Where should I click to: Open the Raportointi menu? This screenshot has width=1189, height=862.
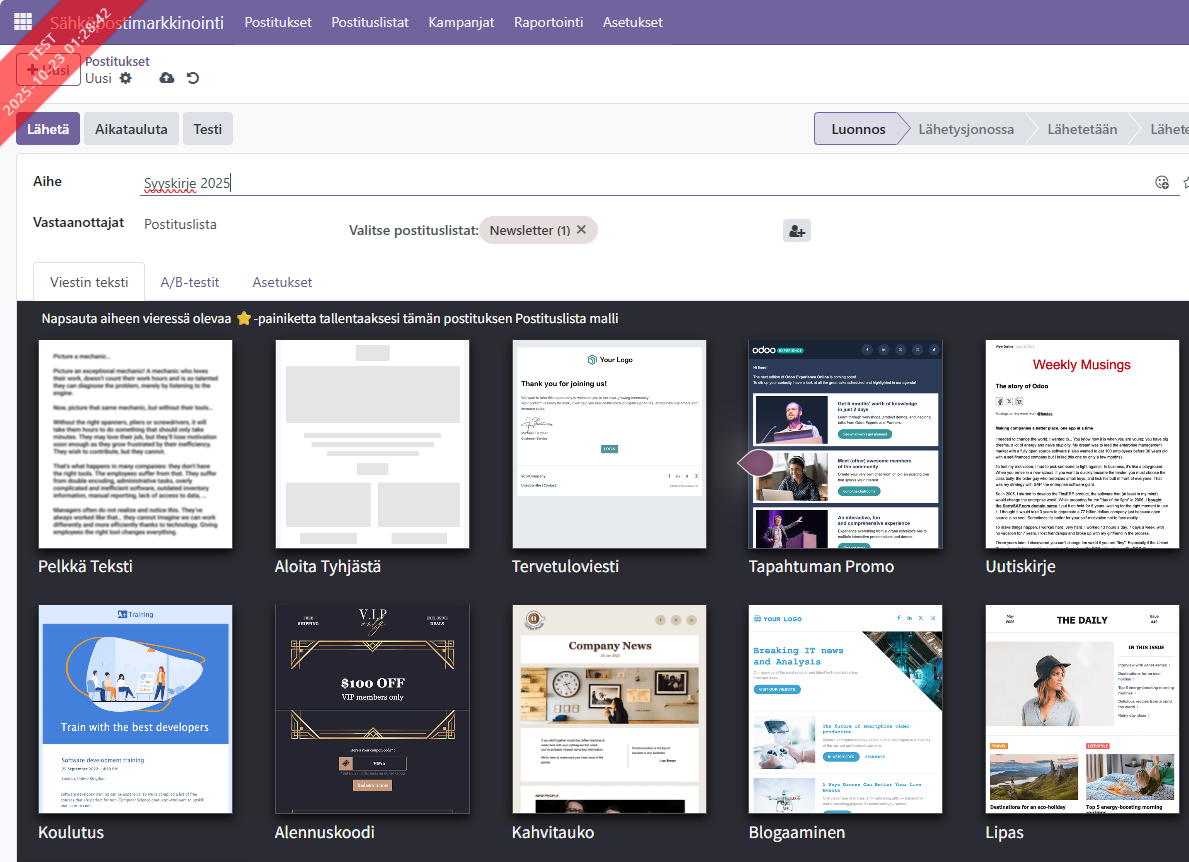click(548, 22)
